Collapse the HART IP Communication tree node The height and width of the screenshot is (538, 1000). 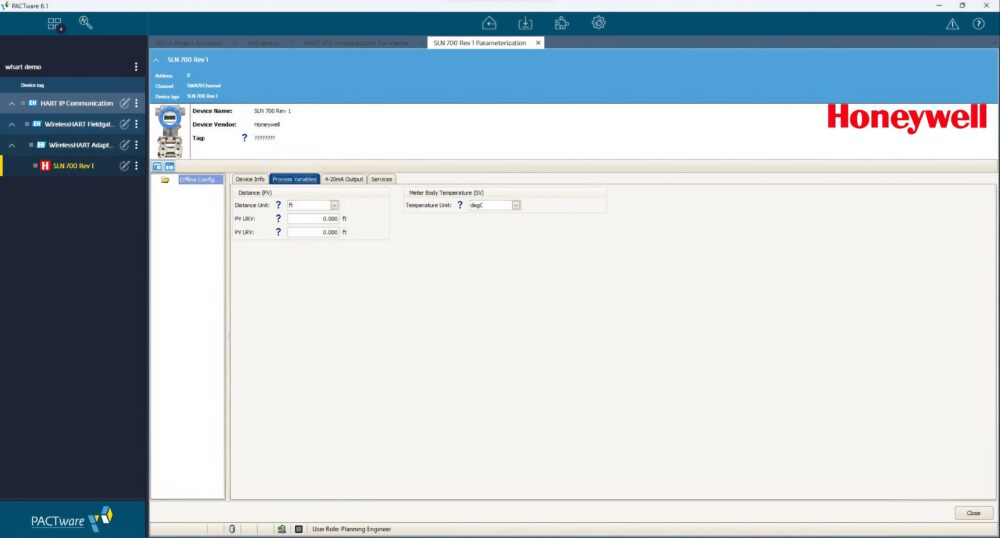coord(11,103)
